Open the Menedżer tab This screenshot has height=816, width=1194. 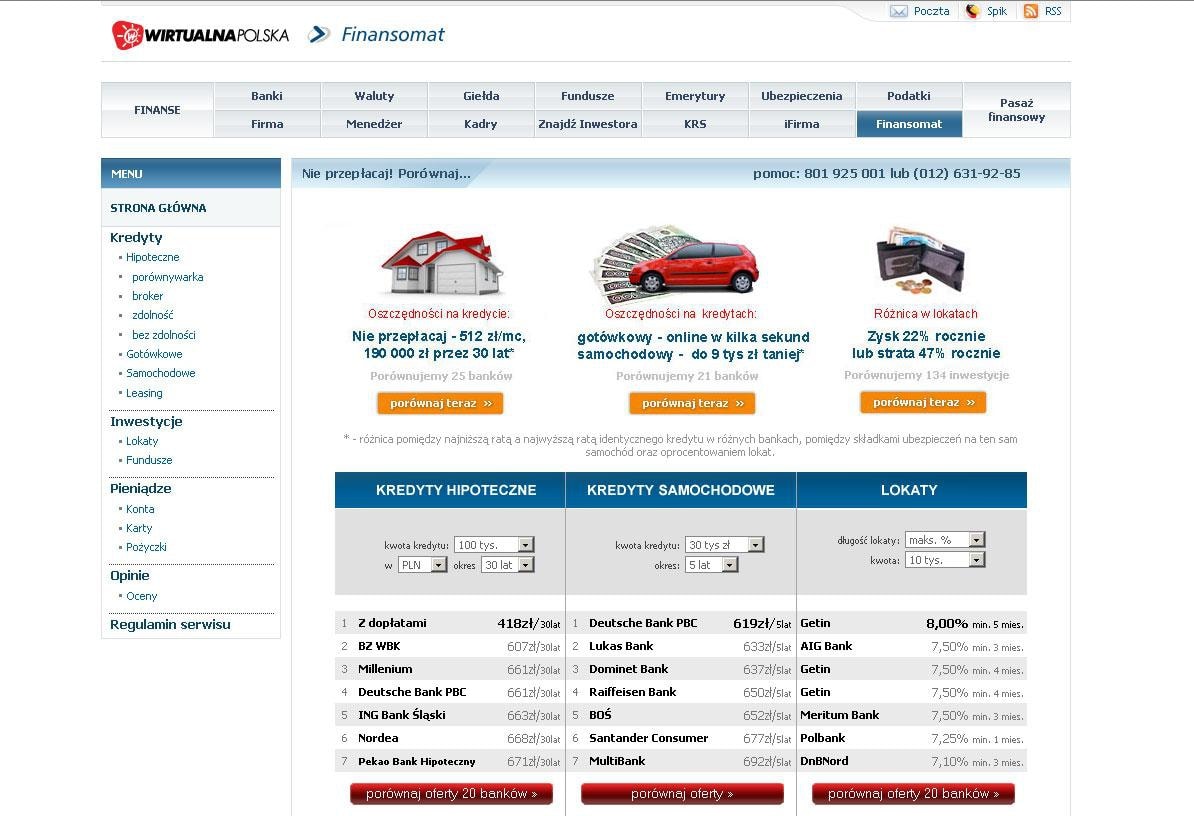[x=374, y=124]
